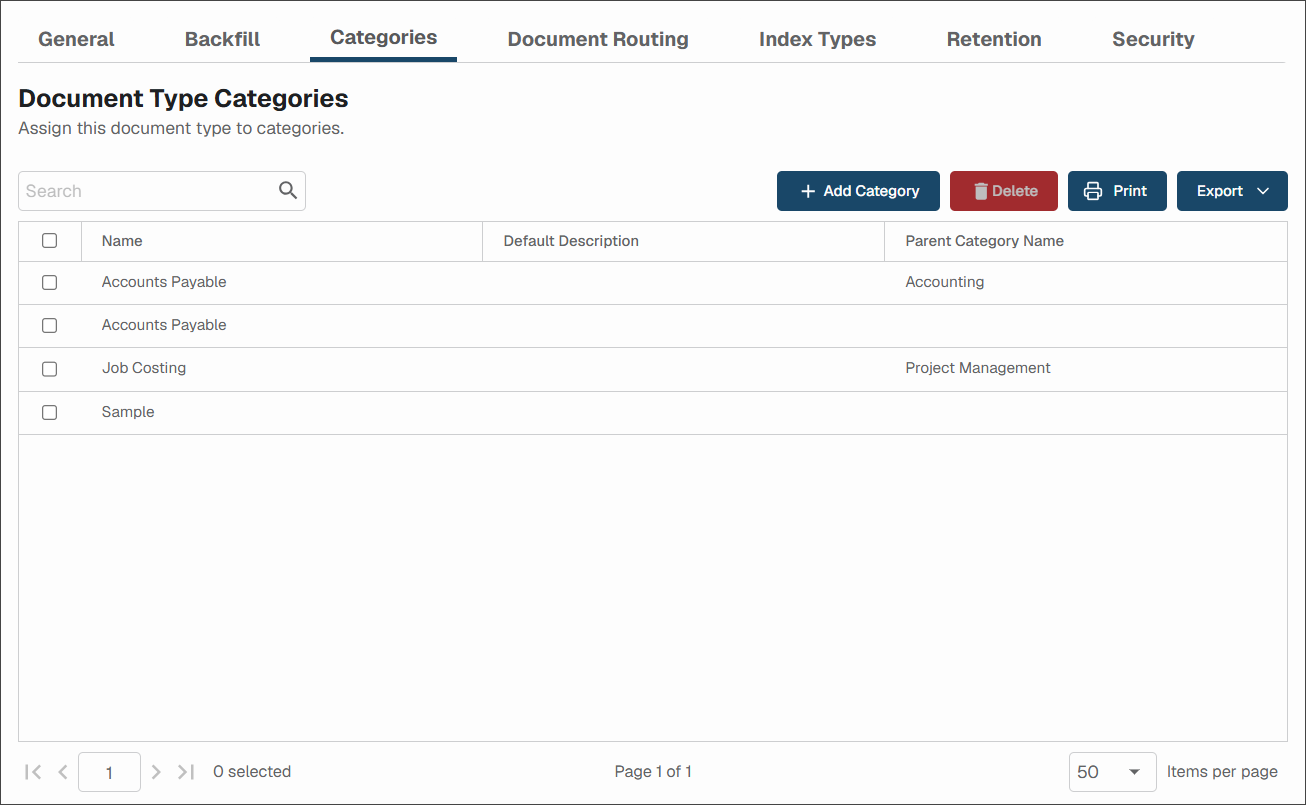Switch to the Backfill tab
The width and height of the screenshot is (1306, 805).
(222, 39)
